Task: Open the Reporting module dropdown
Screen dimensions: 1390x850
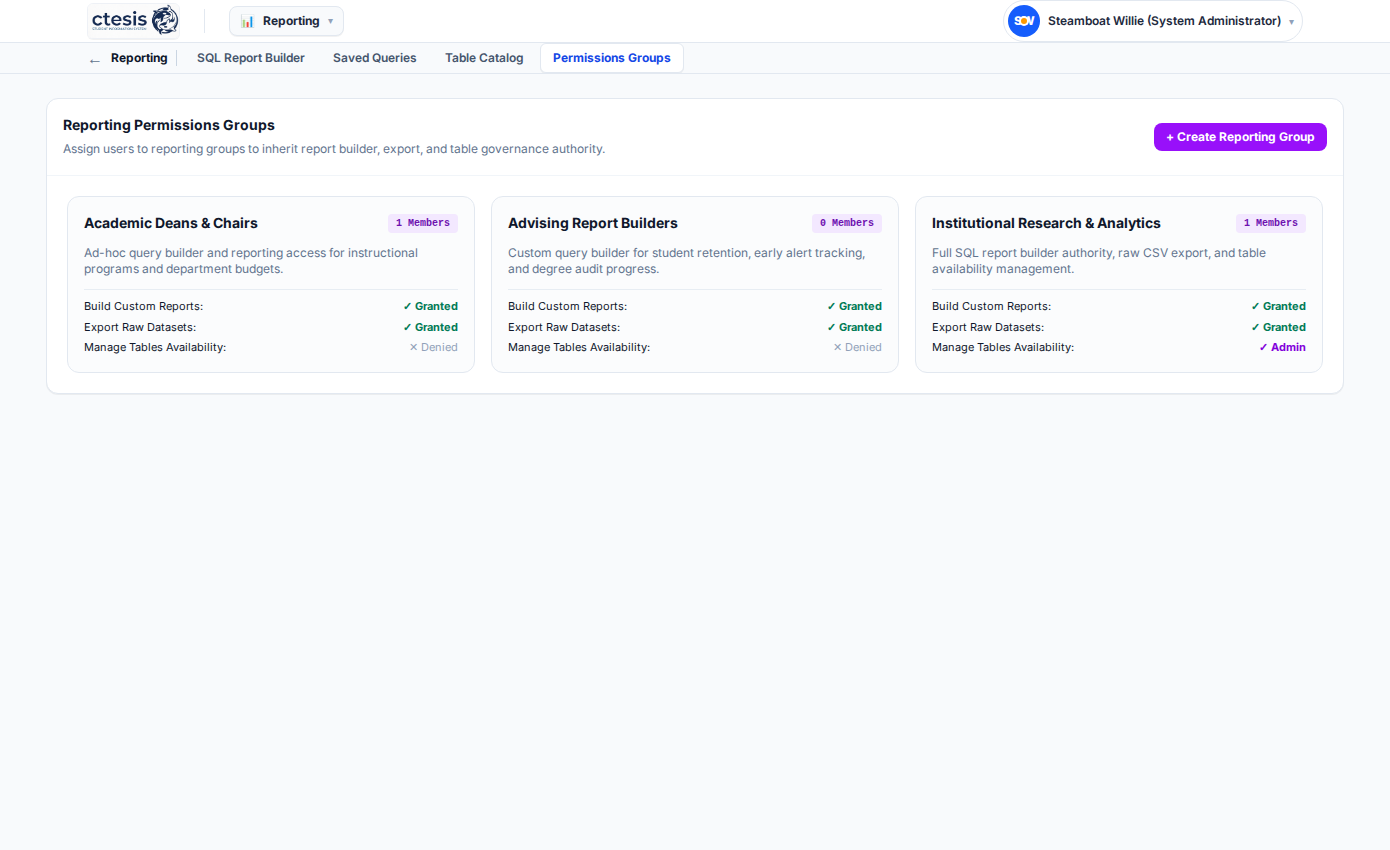Action: [286, 21]
